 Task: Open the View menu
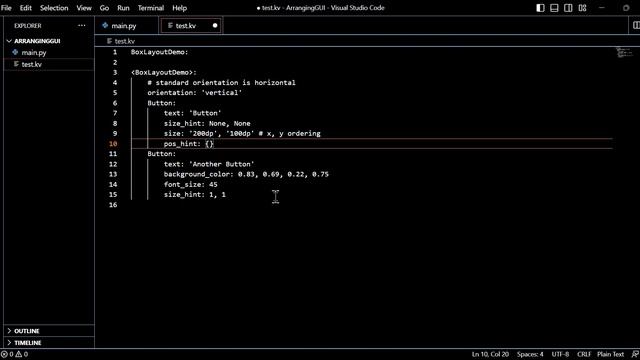(x=84, y=8)
